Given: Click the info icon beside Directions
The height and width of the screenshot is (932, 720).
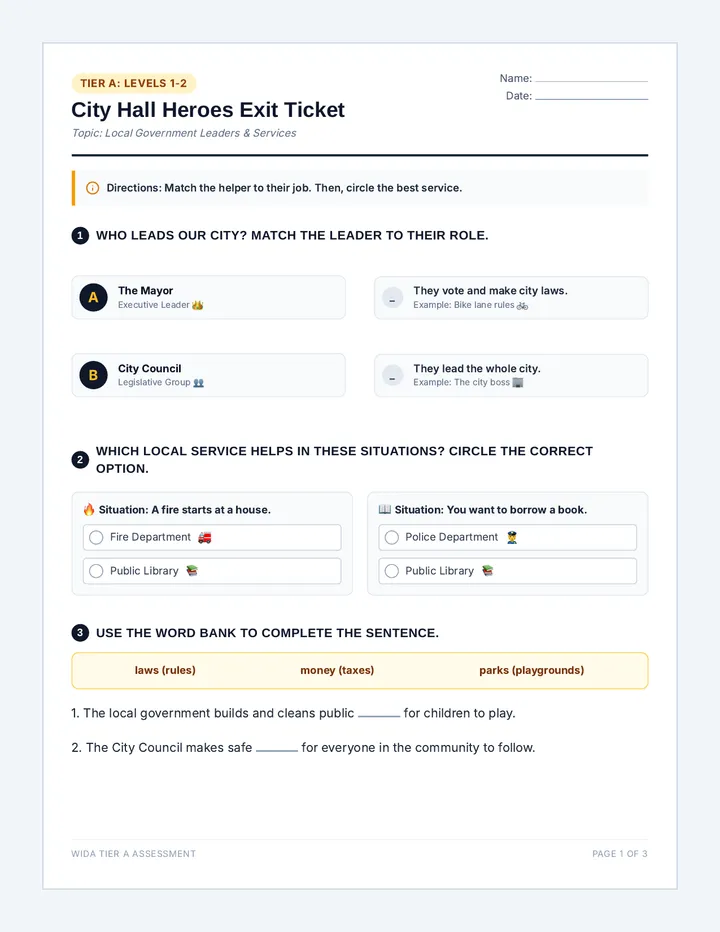Looking at the screenshot, I should pyautogui.click(x=93, y=188).
